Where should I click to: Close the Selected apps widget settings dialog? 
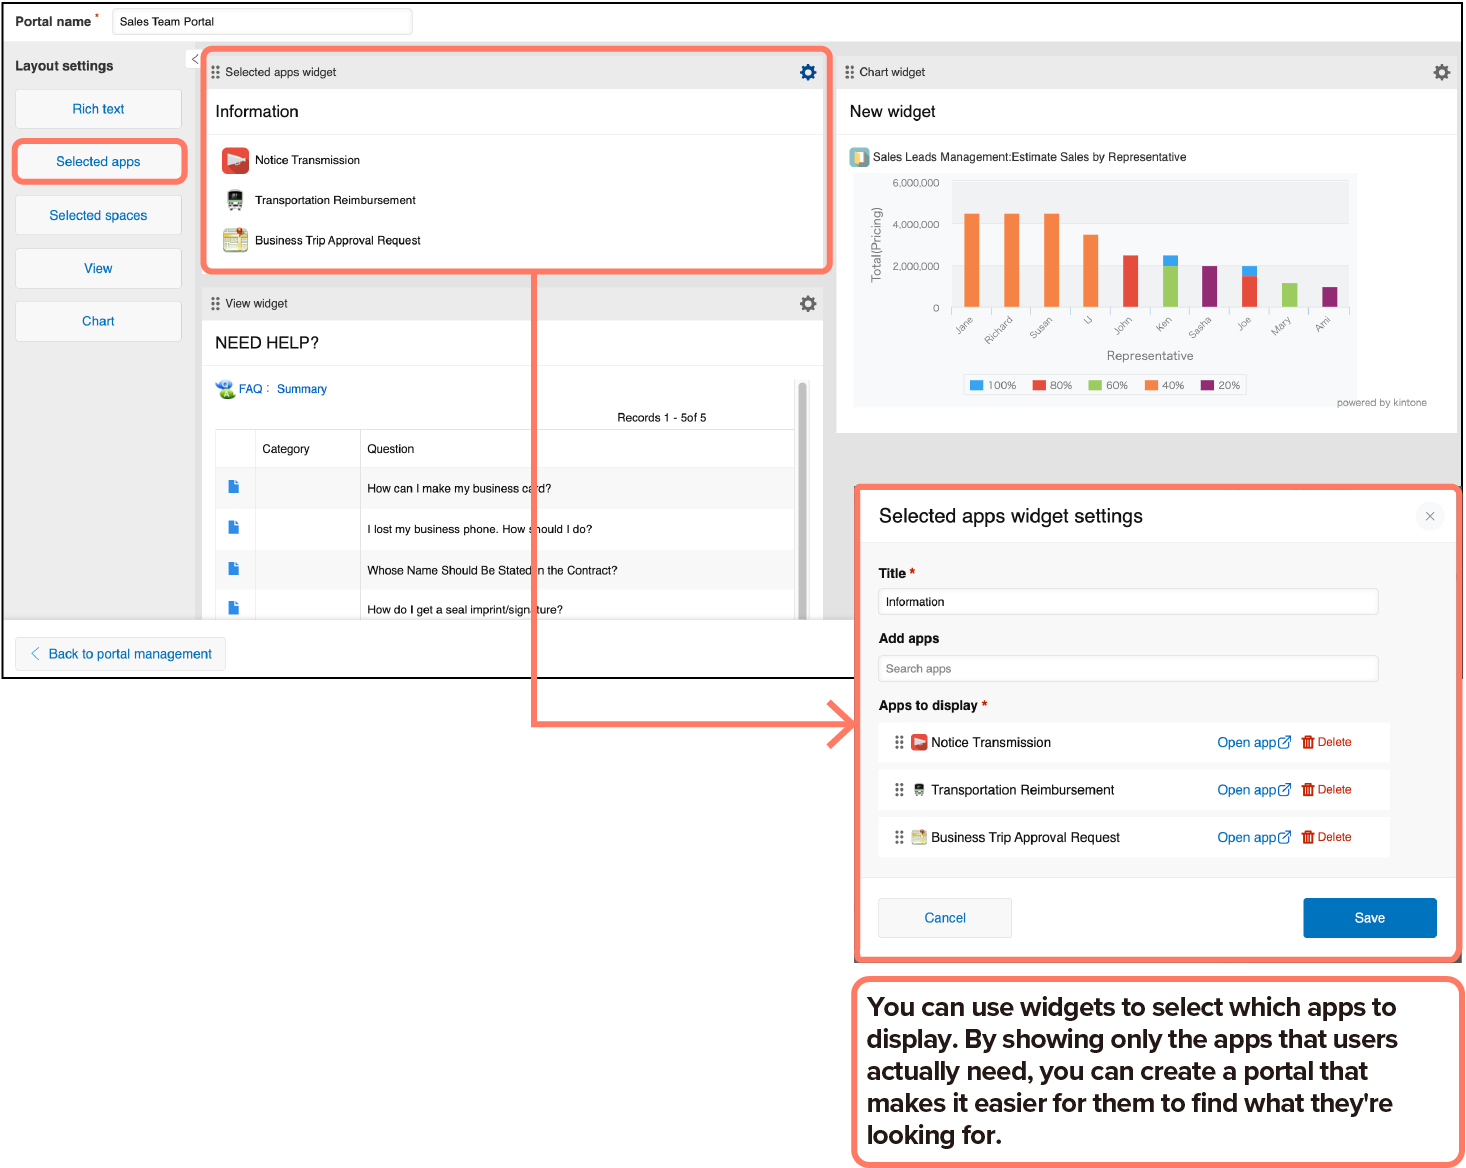(x=1430, y=516)
